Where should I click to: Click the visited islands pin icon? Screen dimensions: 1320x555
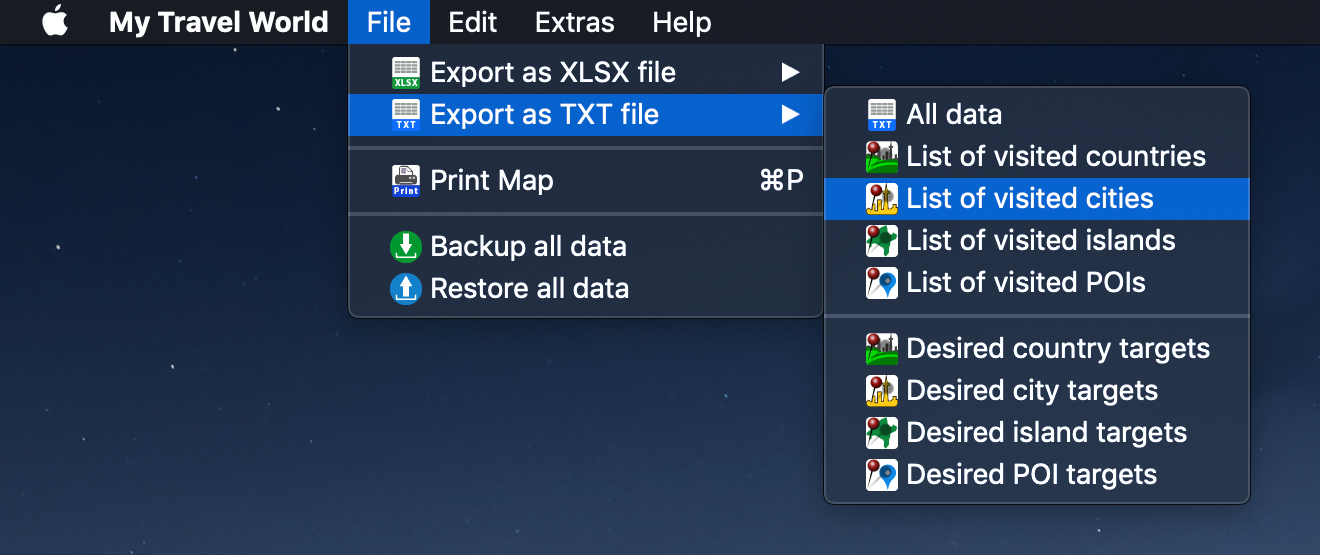point(882,241)
